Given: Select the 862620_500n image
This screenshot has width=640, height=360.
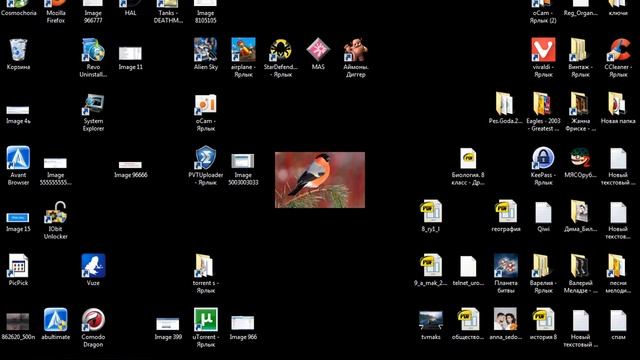Looking at the screenshot, I should [x=18, y=322].
